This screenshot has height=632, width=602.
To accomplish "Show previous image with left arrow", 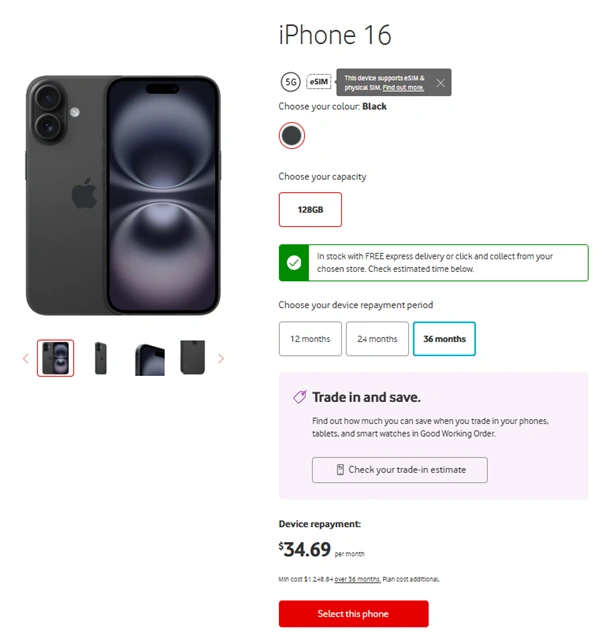I will coord(25,358).
